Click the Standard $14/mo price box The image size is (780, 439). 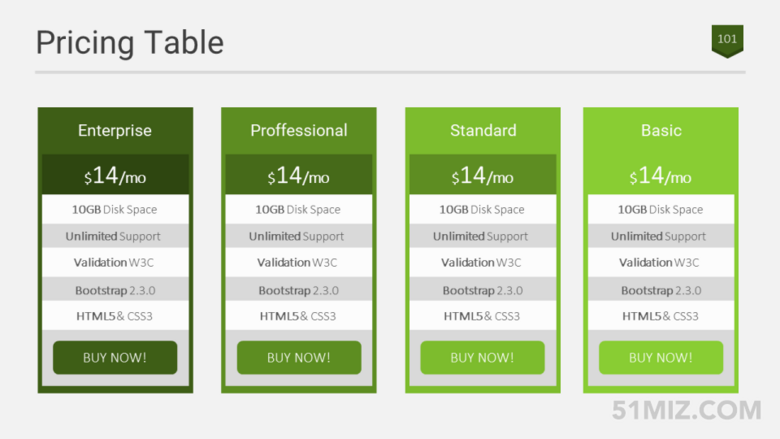483,175
